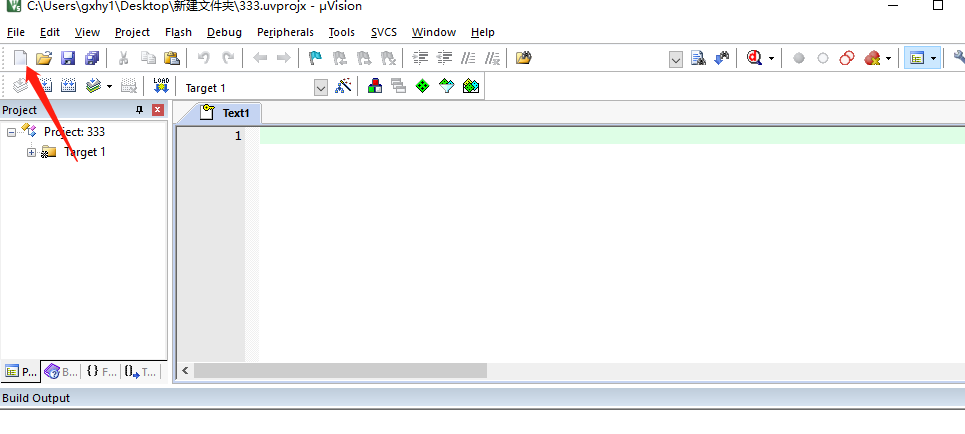The image size is (965, 434).
Task: Navigate backwards with the left arrow
Action: (260, 58)
